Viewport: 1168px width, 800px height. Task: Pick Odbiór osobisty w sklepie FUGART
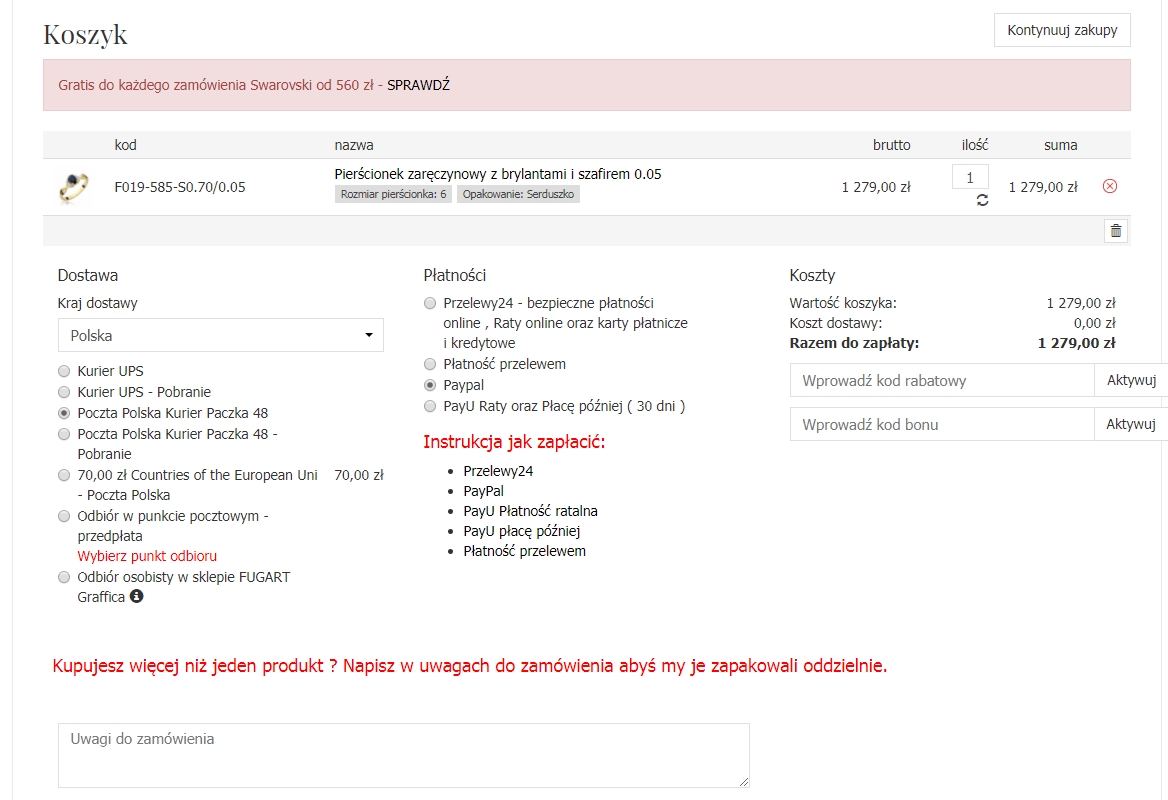64,577
